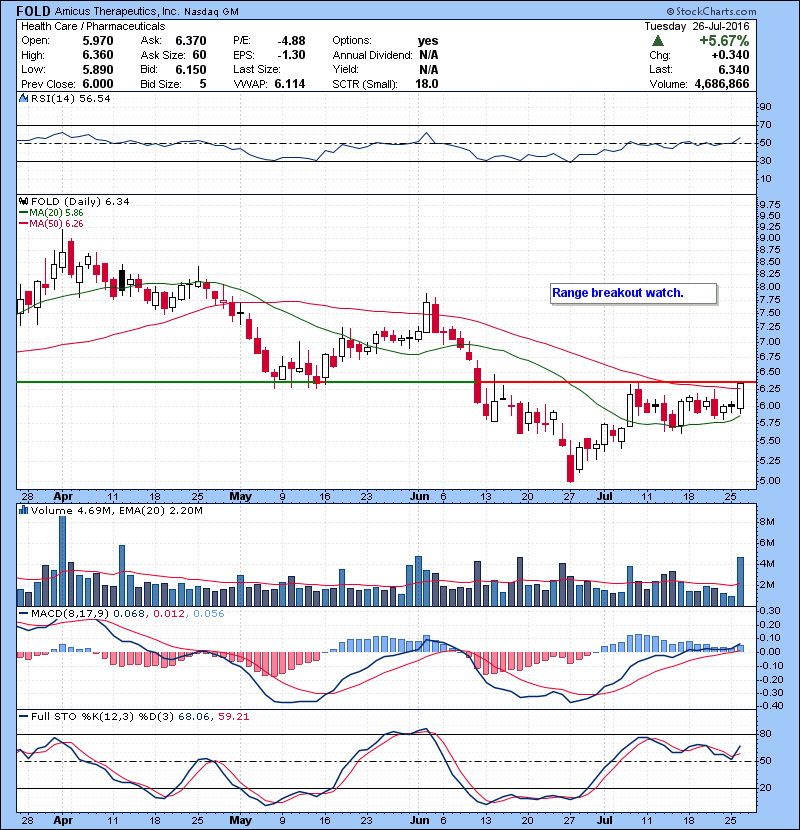Click the Volume panel bar icon
The width and height of the screenshot is (800, 830).
[x=23, y=510]
